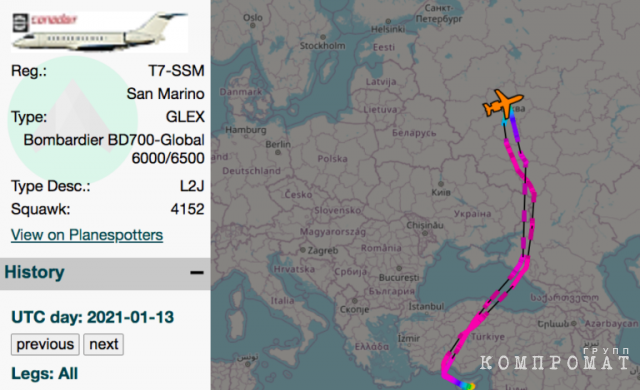Image resolution: width=640 pixels, height=390 pixels.
Task: Click the rainbow track endpoint near Cyprus
Action: [467, 386]
